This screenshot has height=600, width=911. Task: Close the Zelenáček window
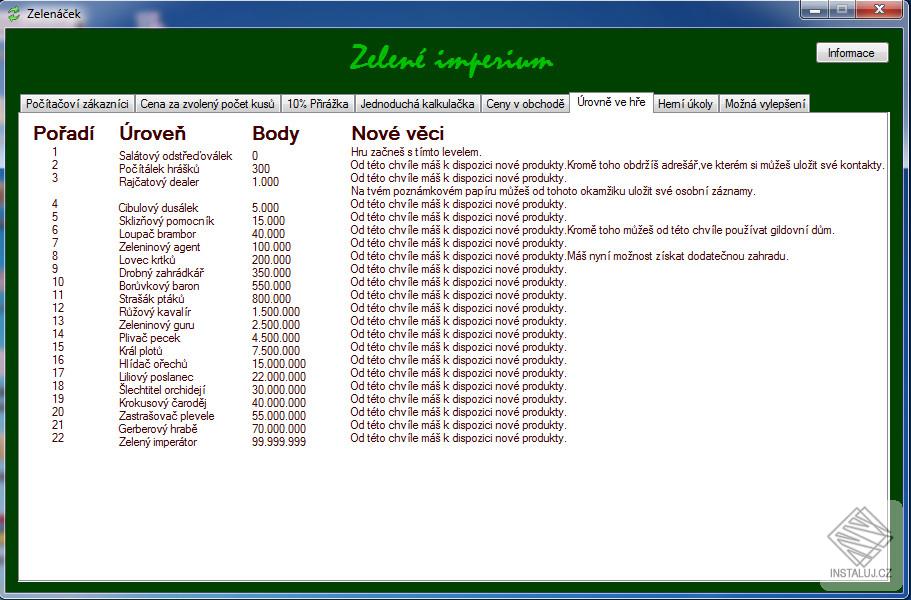[879, 10]
